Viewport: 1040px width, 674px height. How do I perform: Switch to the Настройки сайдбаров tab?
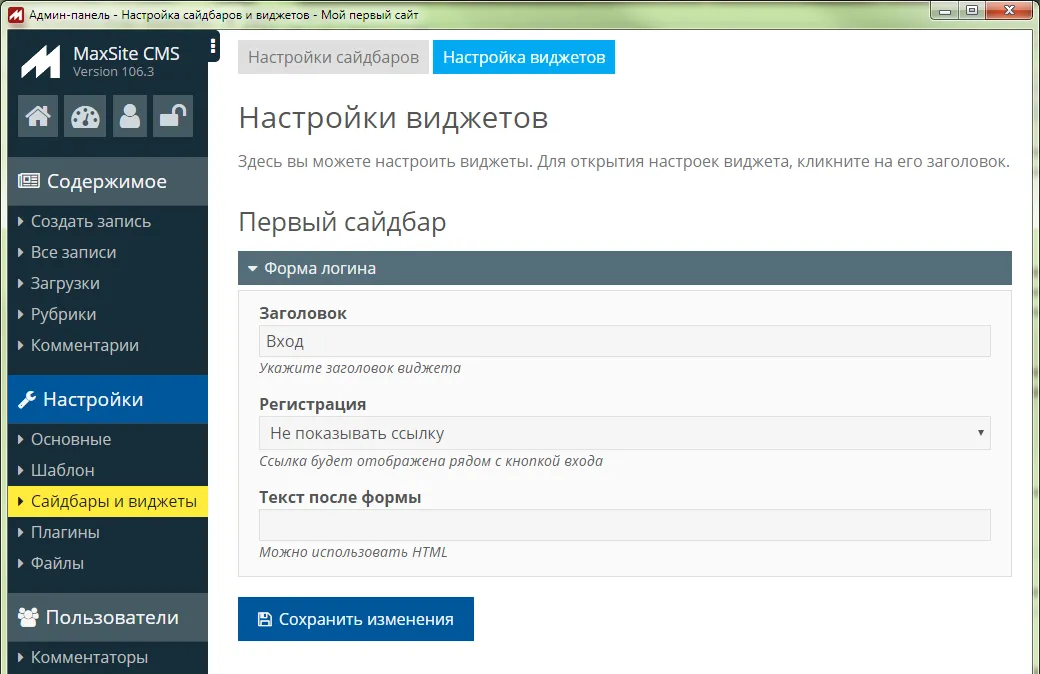(333, 57)
